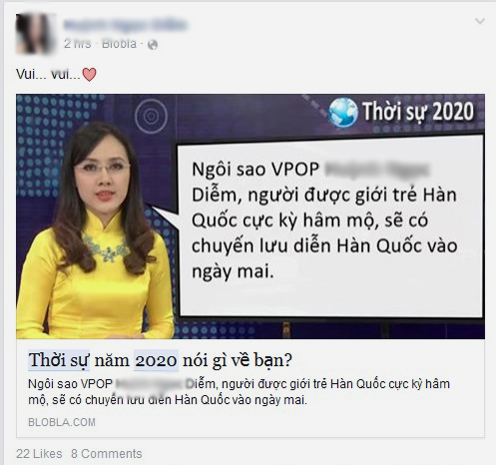Click the red heart emoji in post

89,74
